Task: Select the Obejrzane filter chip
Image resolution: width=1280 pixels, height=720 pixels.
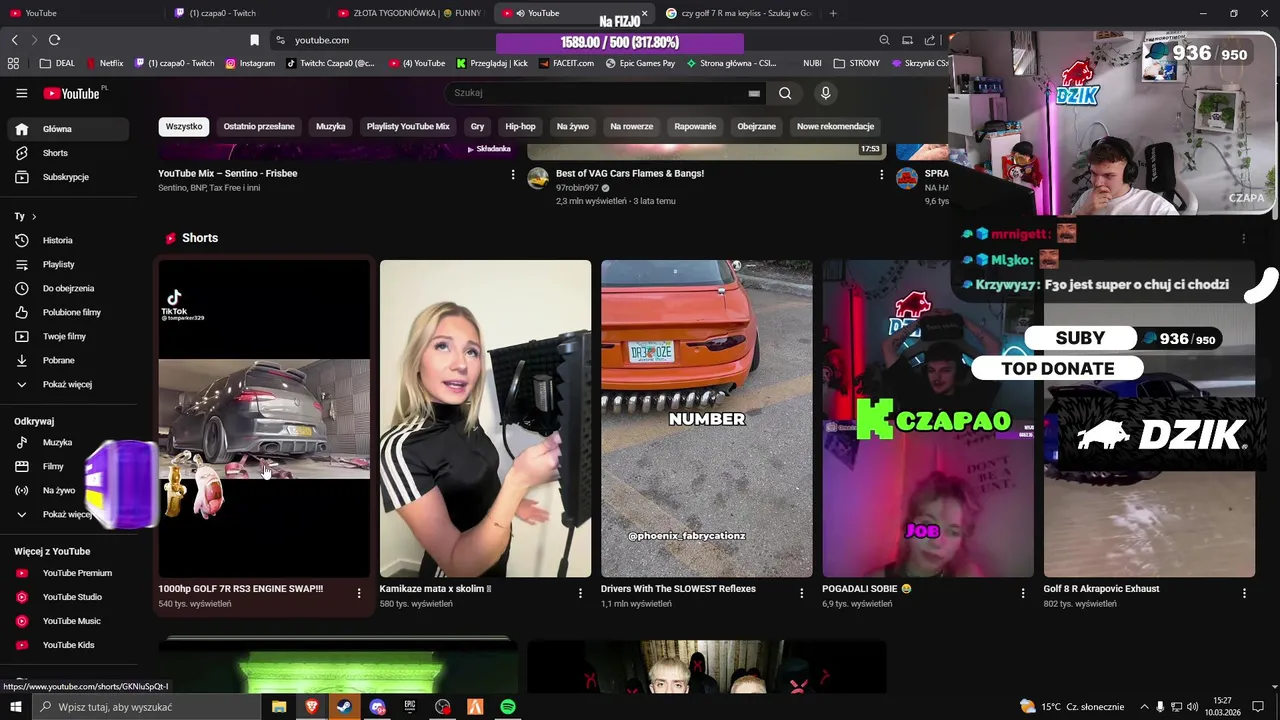Action: click(x=756, y=126)
